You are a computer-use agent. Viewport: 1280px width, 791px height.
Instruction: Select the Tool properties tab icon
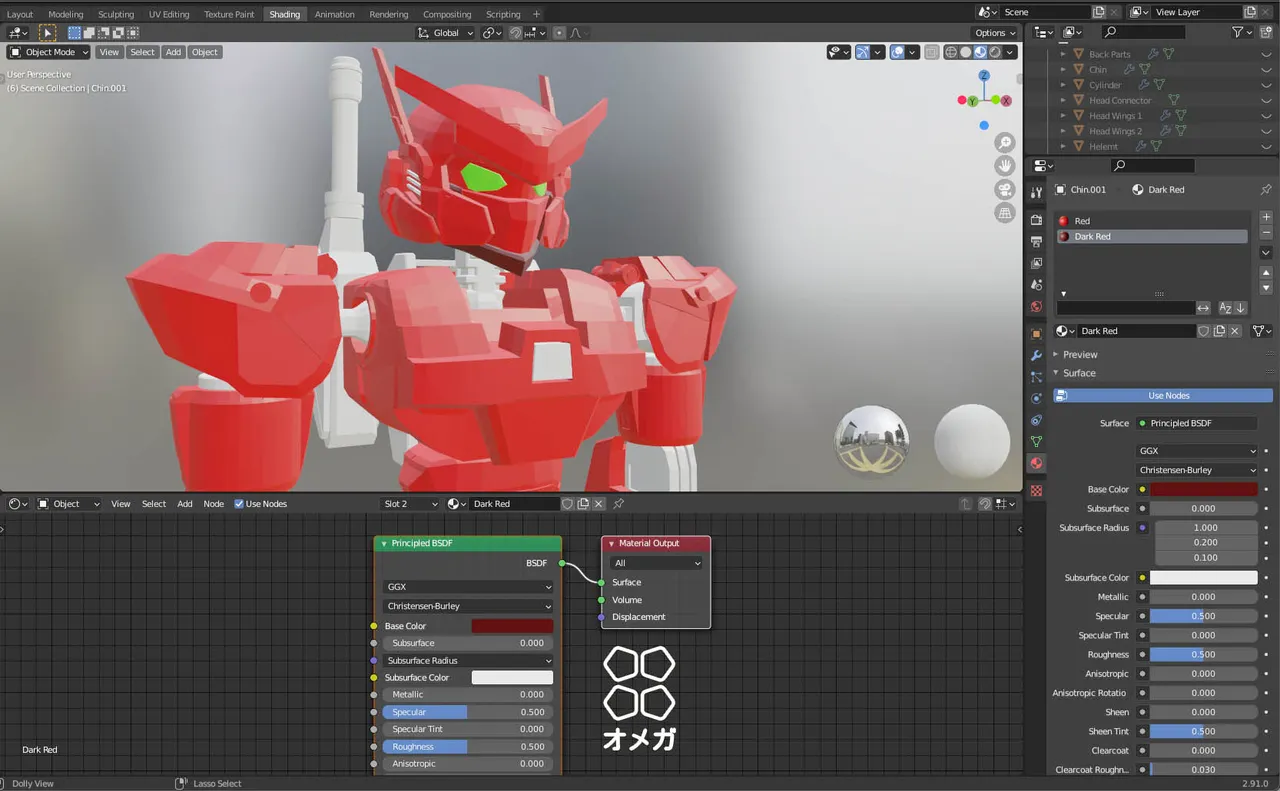pos(1036,192)
